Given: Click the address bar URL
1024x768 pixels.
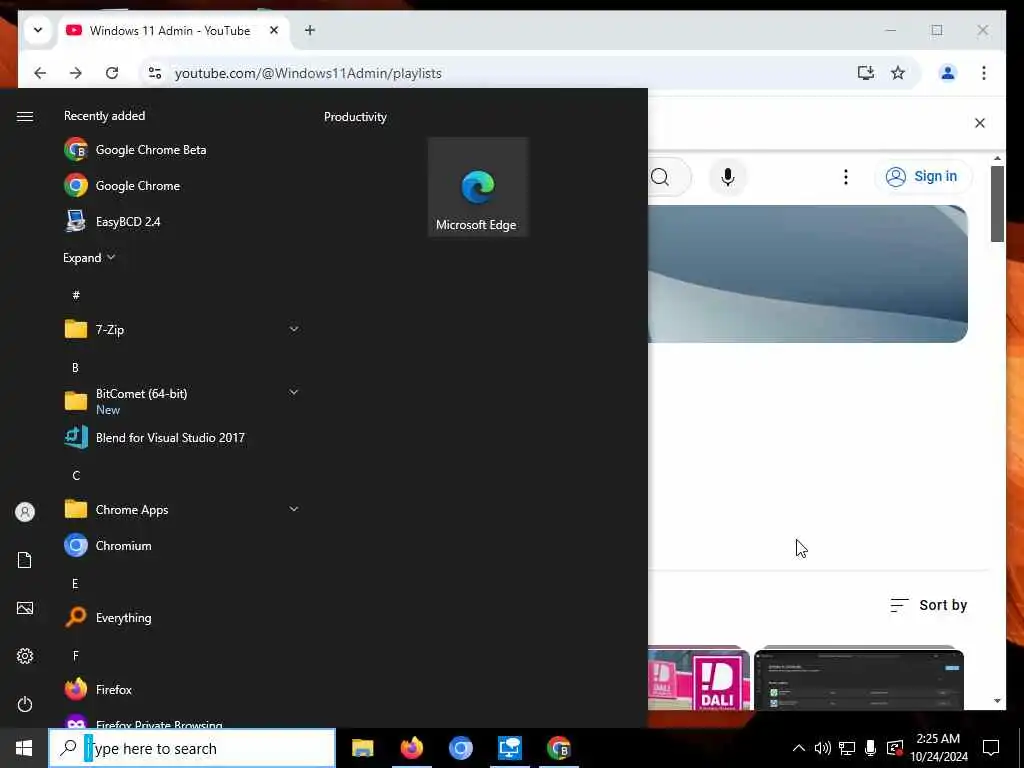Looking at the screenshot, I should (x=308, y=73).
